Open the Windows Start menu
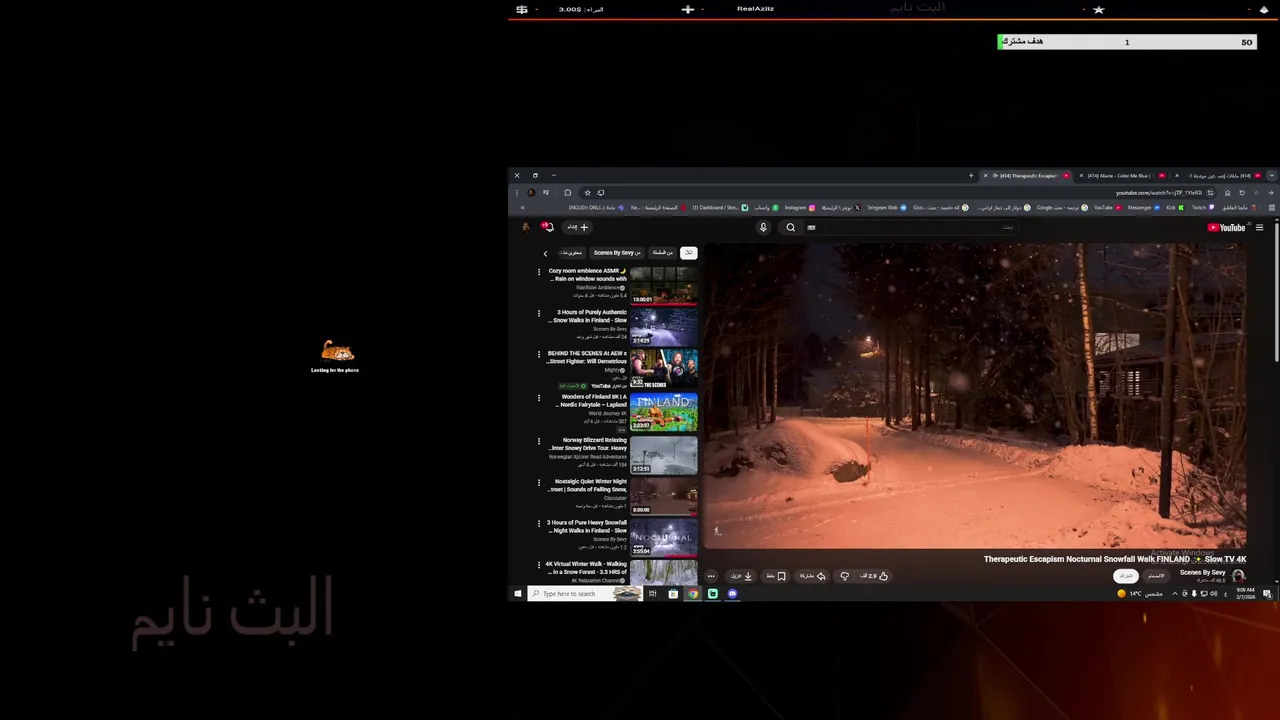 tap(518, 594)
